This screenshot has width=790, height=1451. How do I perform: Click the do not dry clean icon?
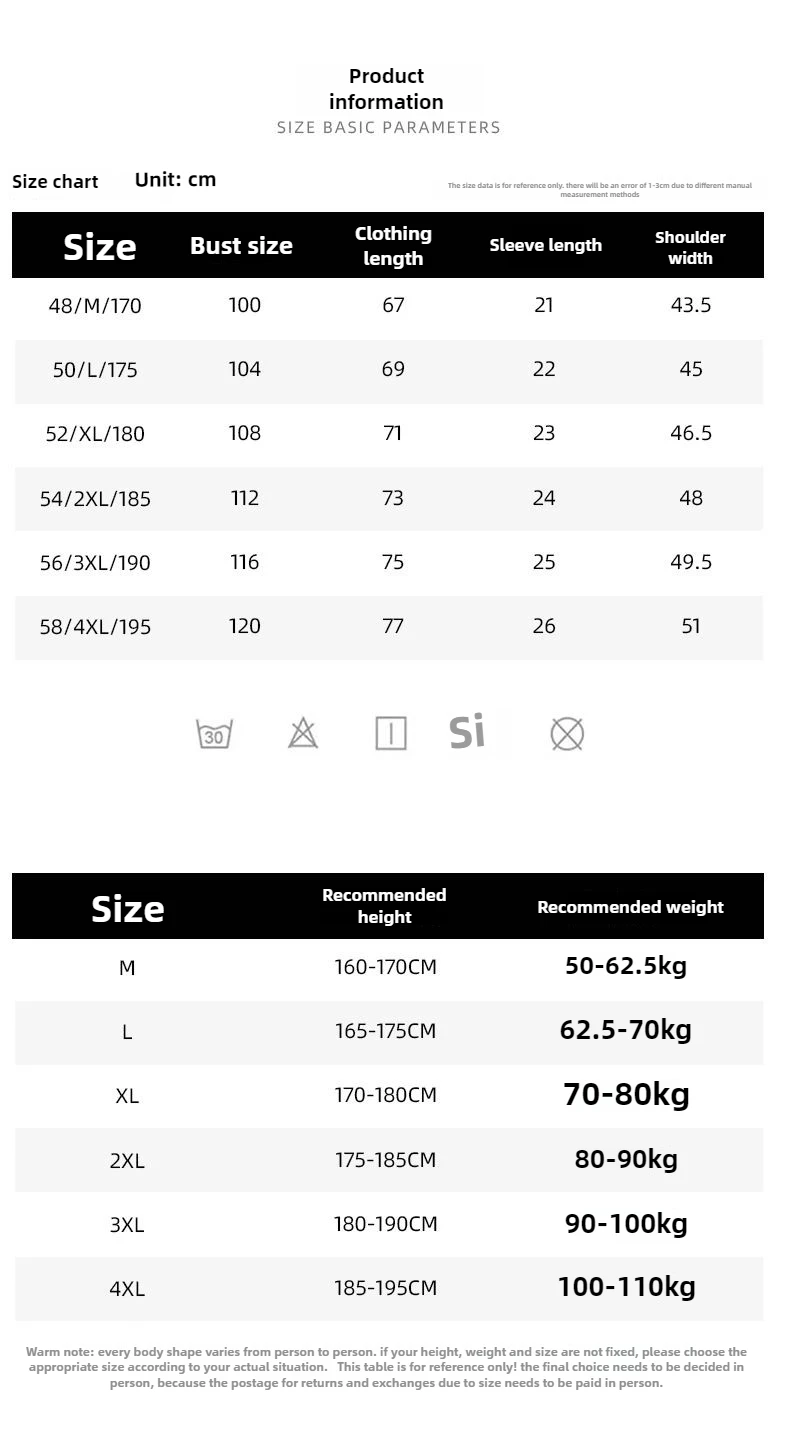click(x=567, y=734)
